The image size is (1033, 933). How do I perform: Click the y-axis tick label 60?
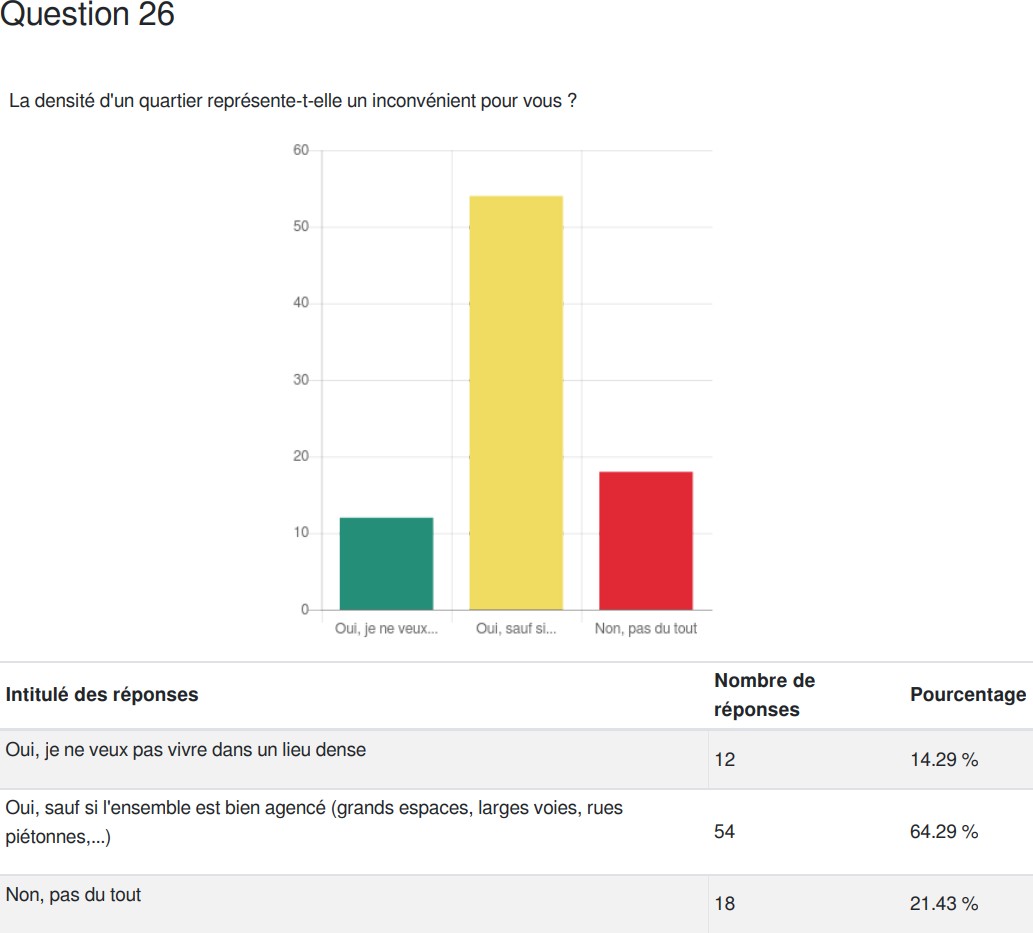pyautogui.click(x=301, y=150)
